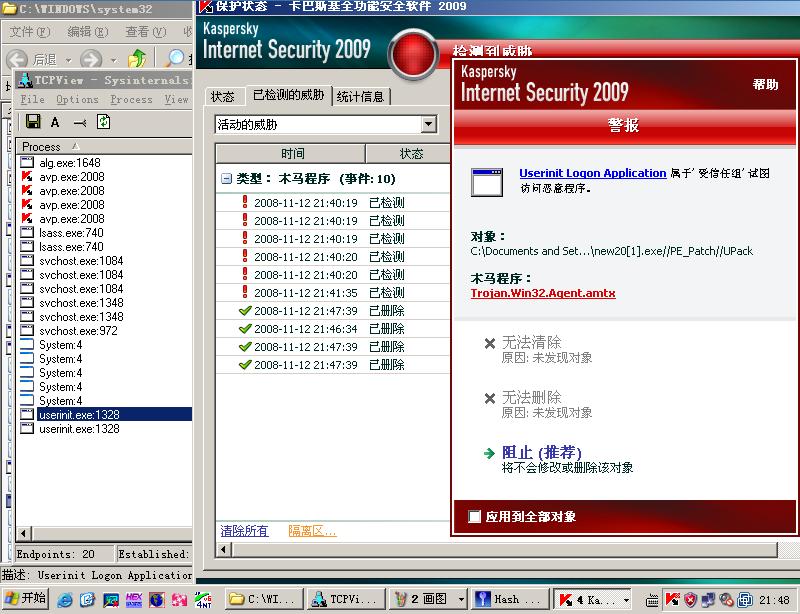Click the 4NT quick launch icon
Screen dimensions: 800x614
click(203, 599)
